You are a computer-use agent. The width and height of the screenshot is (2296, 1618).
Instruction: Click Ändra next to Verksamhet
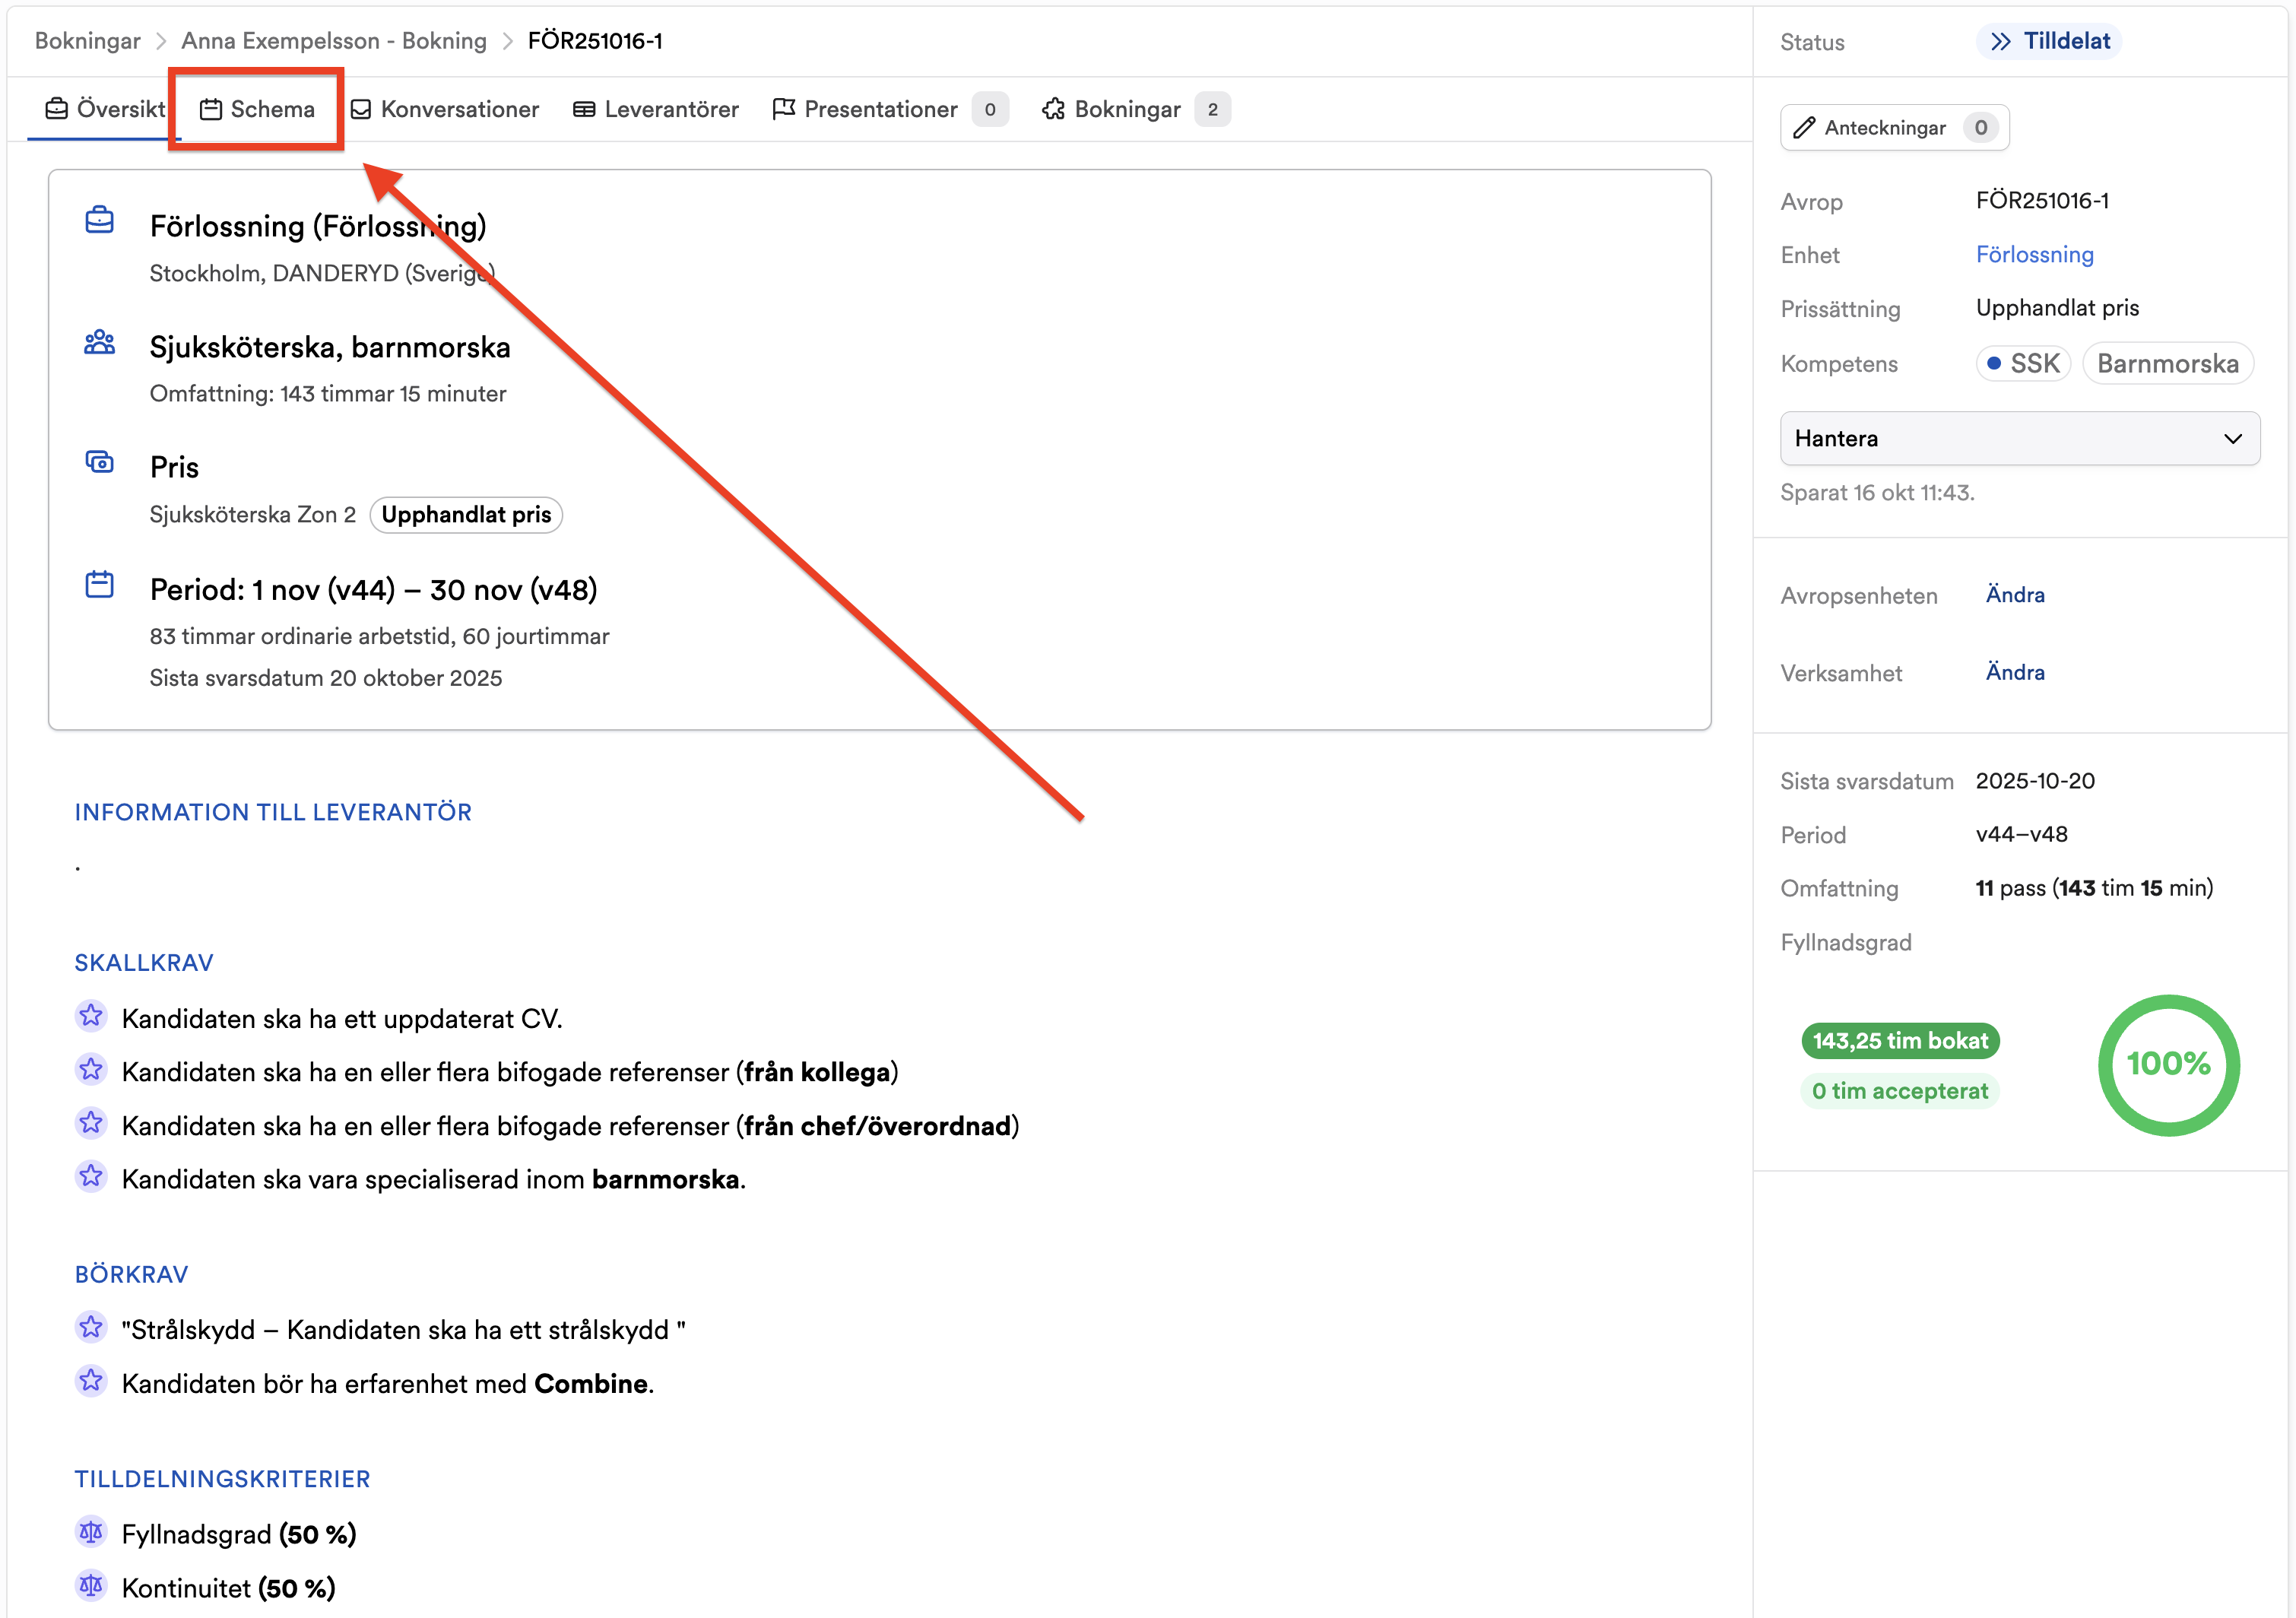[x=2015, y=672]
